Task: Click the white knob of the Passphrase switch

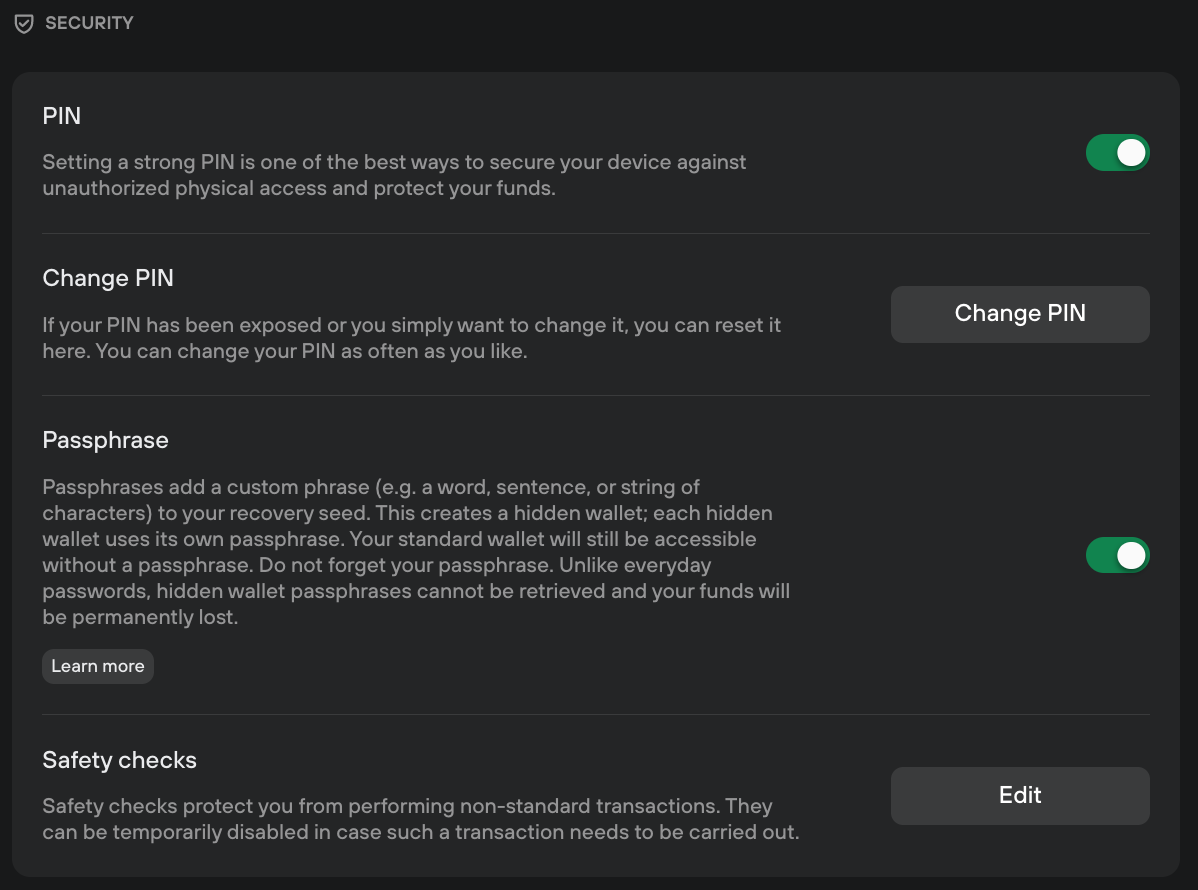Action: (x=1131, y=555)
